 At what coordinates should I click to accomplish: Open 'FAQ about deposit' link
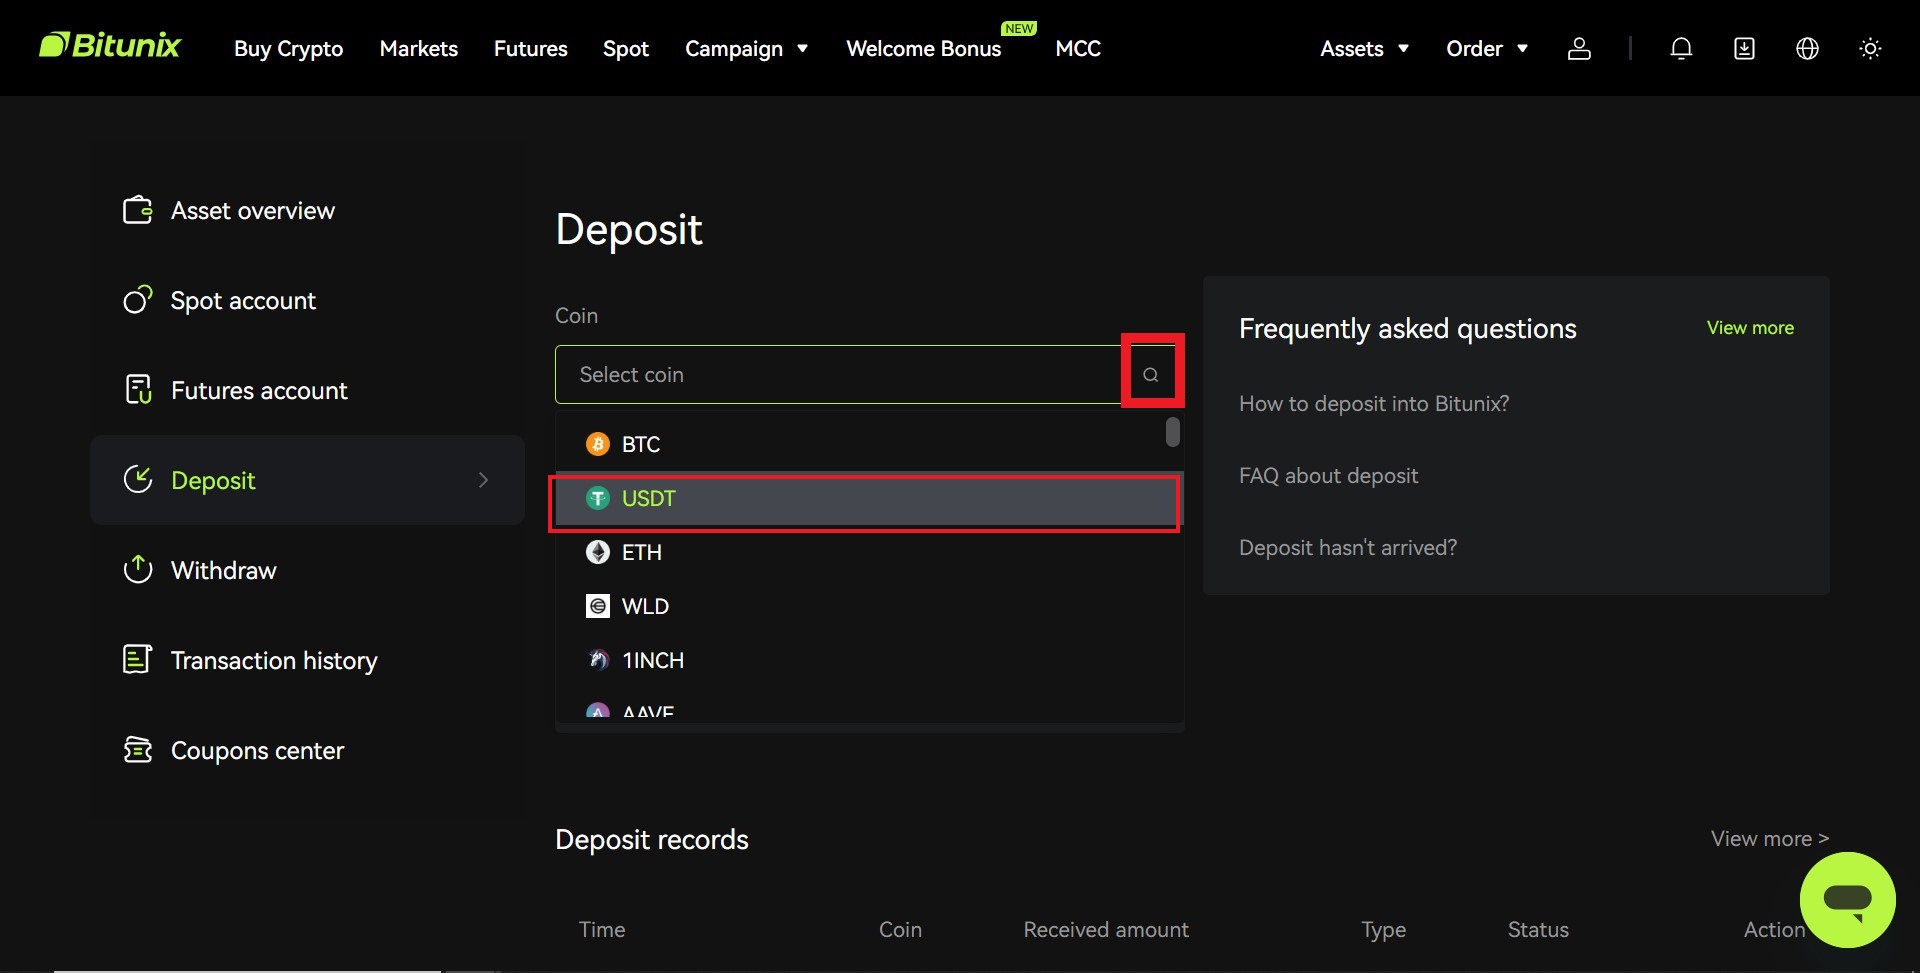pyautogui.click(x=1328, y=476)
